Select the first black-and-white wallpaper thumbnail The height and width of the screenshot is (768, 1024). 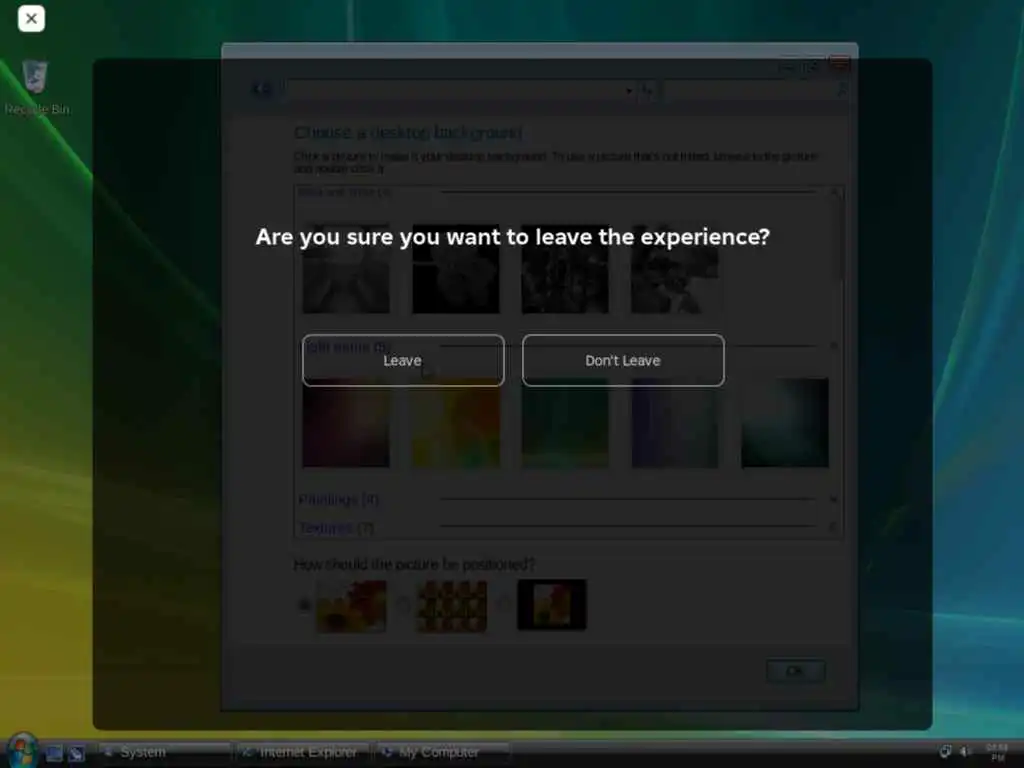point(346,270)
